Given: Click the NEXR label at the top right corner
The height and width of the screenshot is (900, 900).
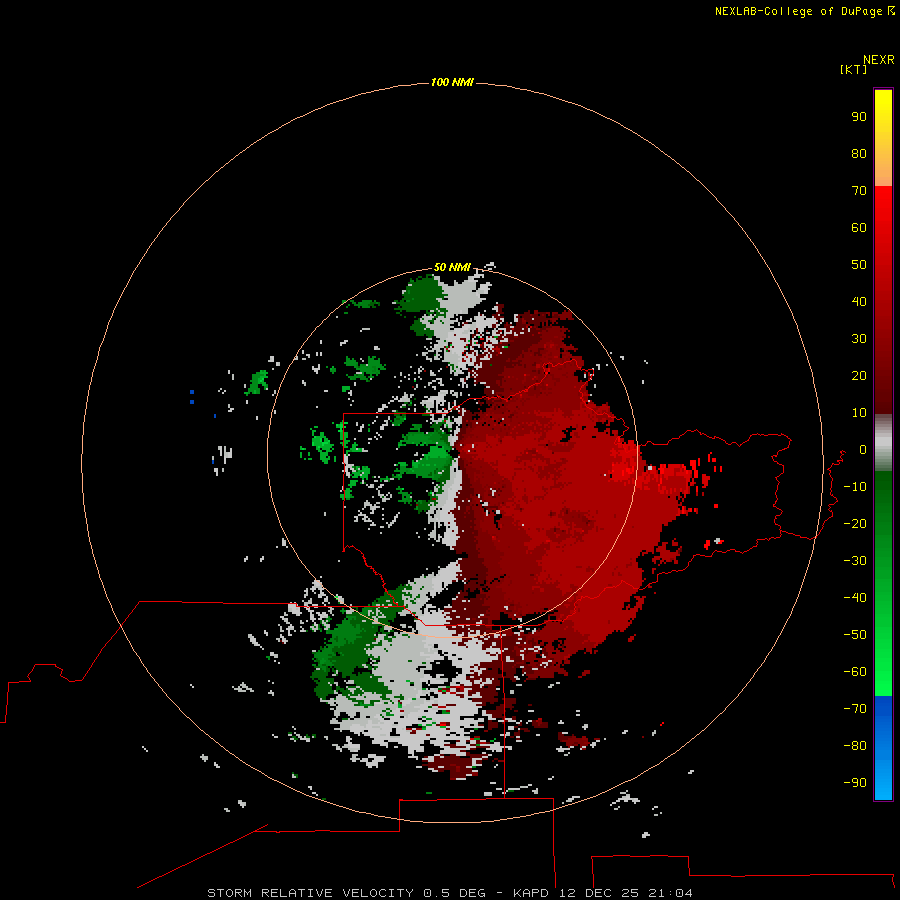Looking at the screenshot, I should click(x=879, y=60).
